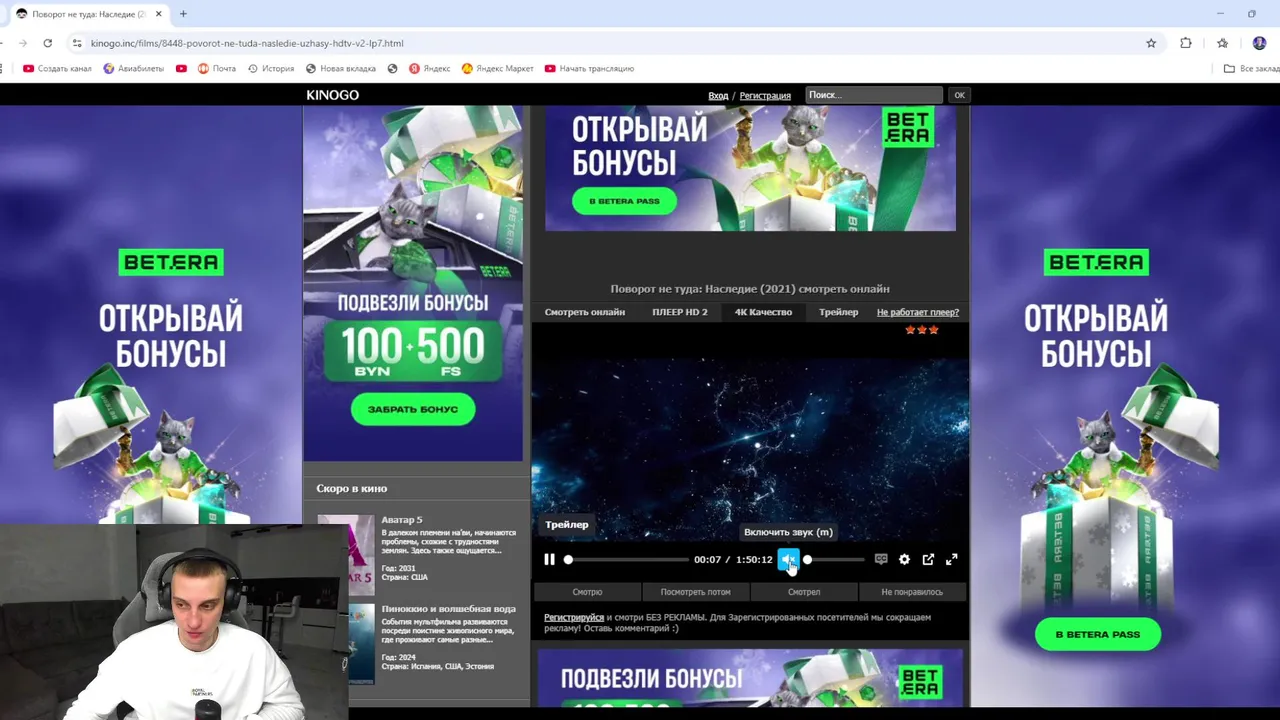1280x720 pixels.
Task: Focus the Поиск search field
Action: (874, 95)
